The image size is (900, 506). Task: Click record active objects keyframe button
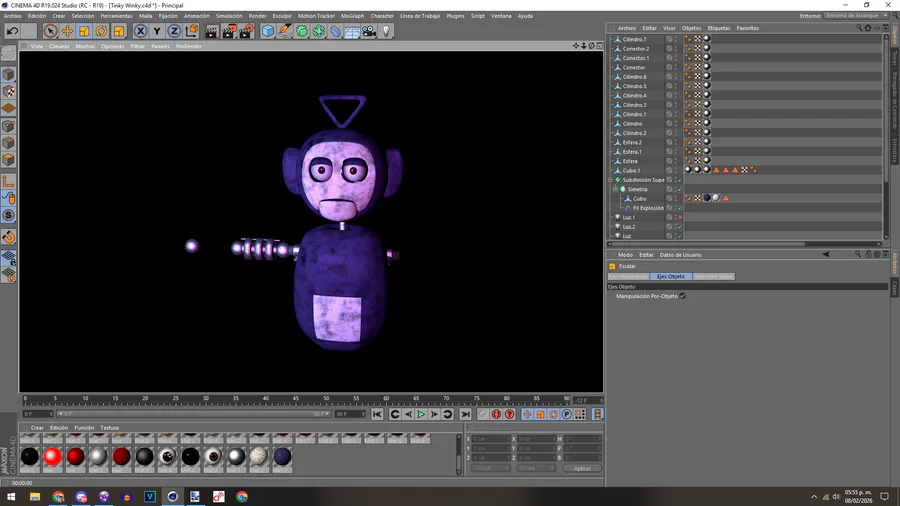483,414
